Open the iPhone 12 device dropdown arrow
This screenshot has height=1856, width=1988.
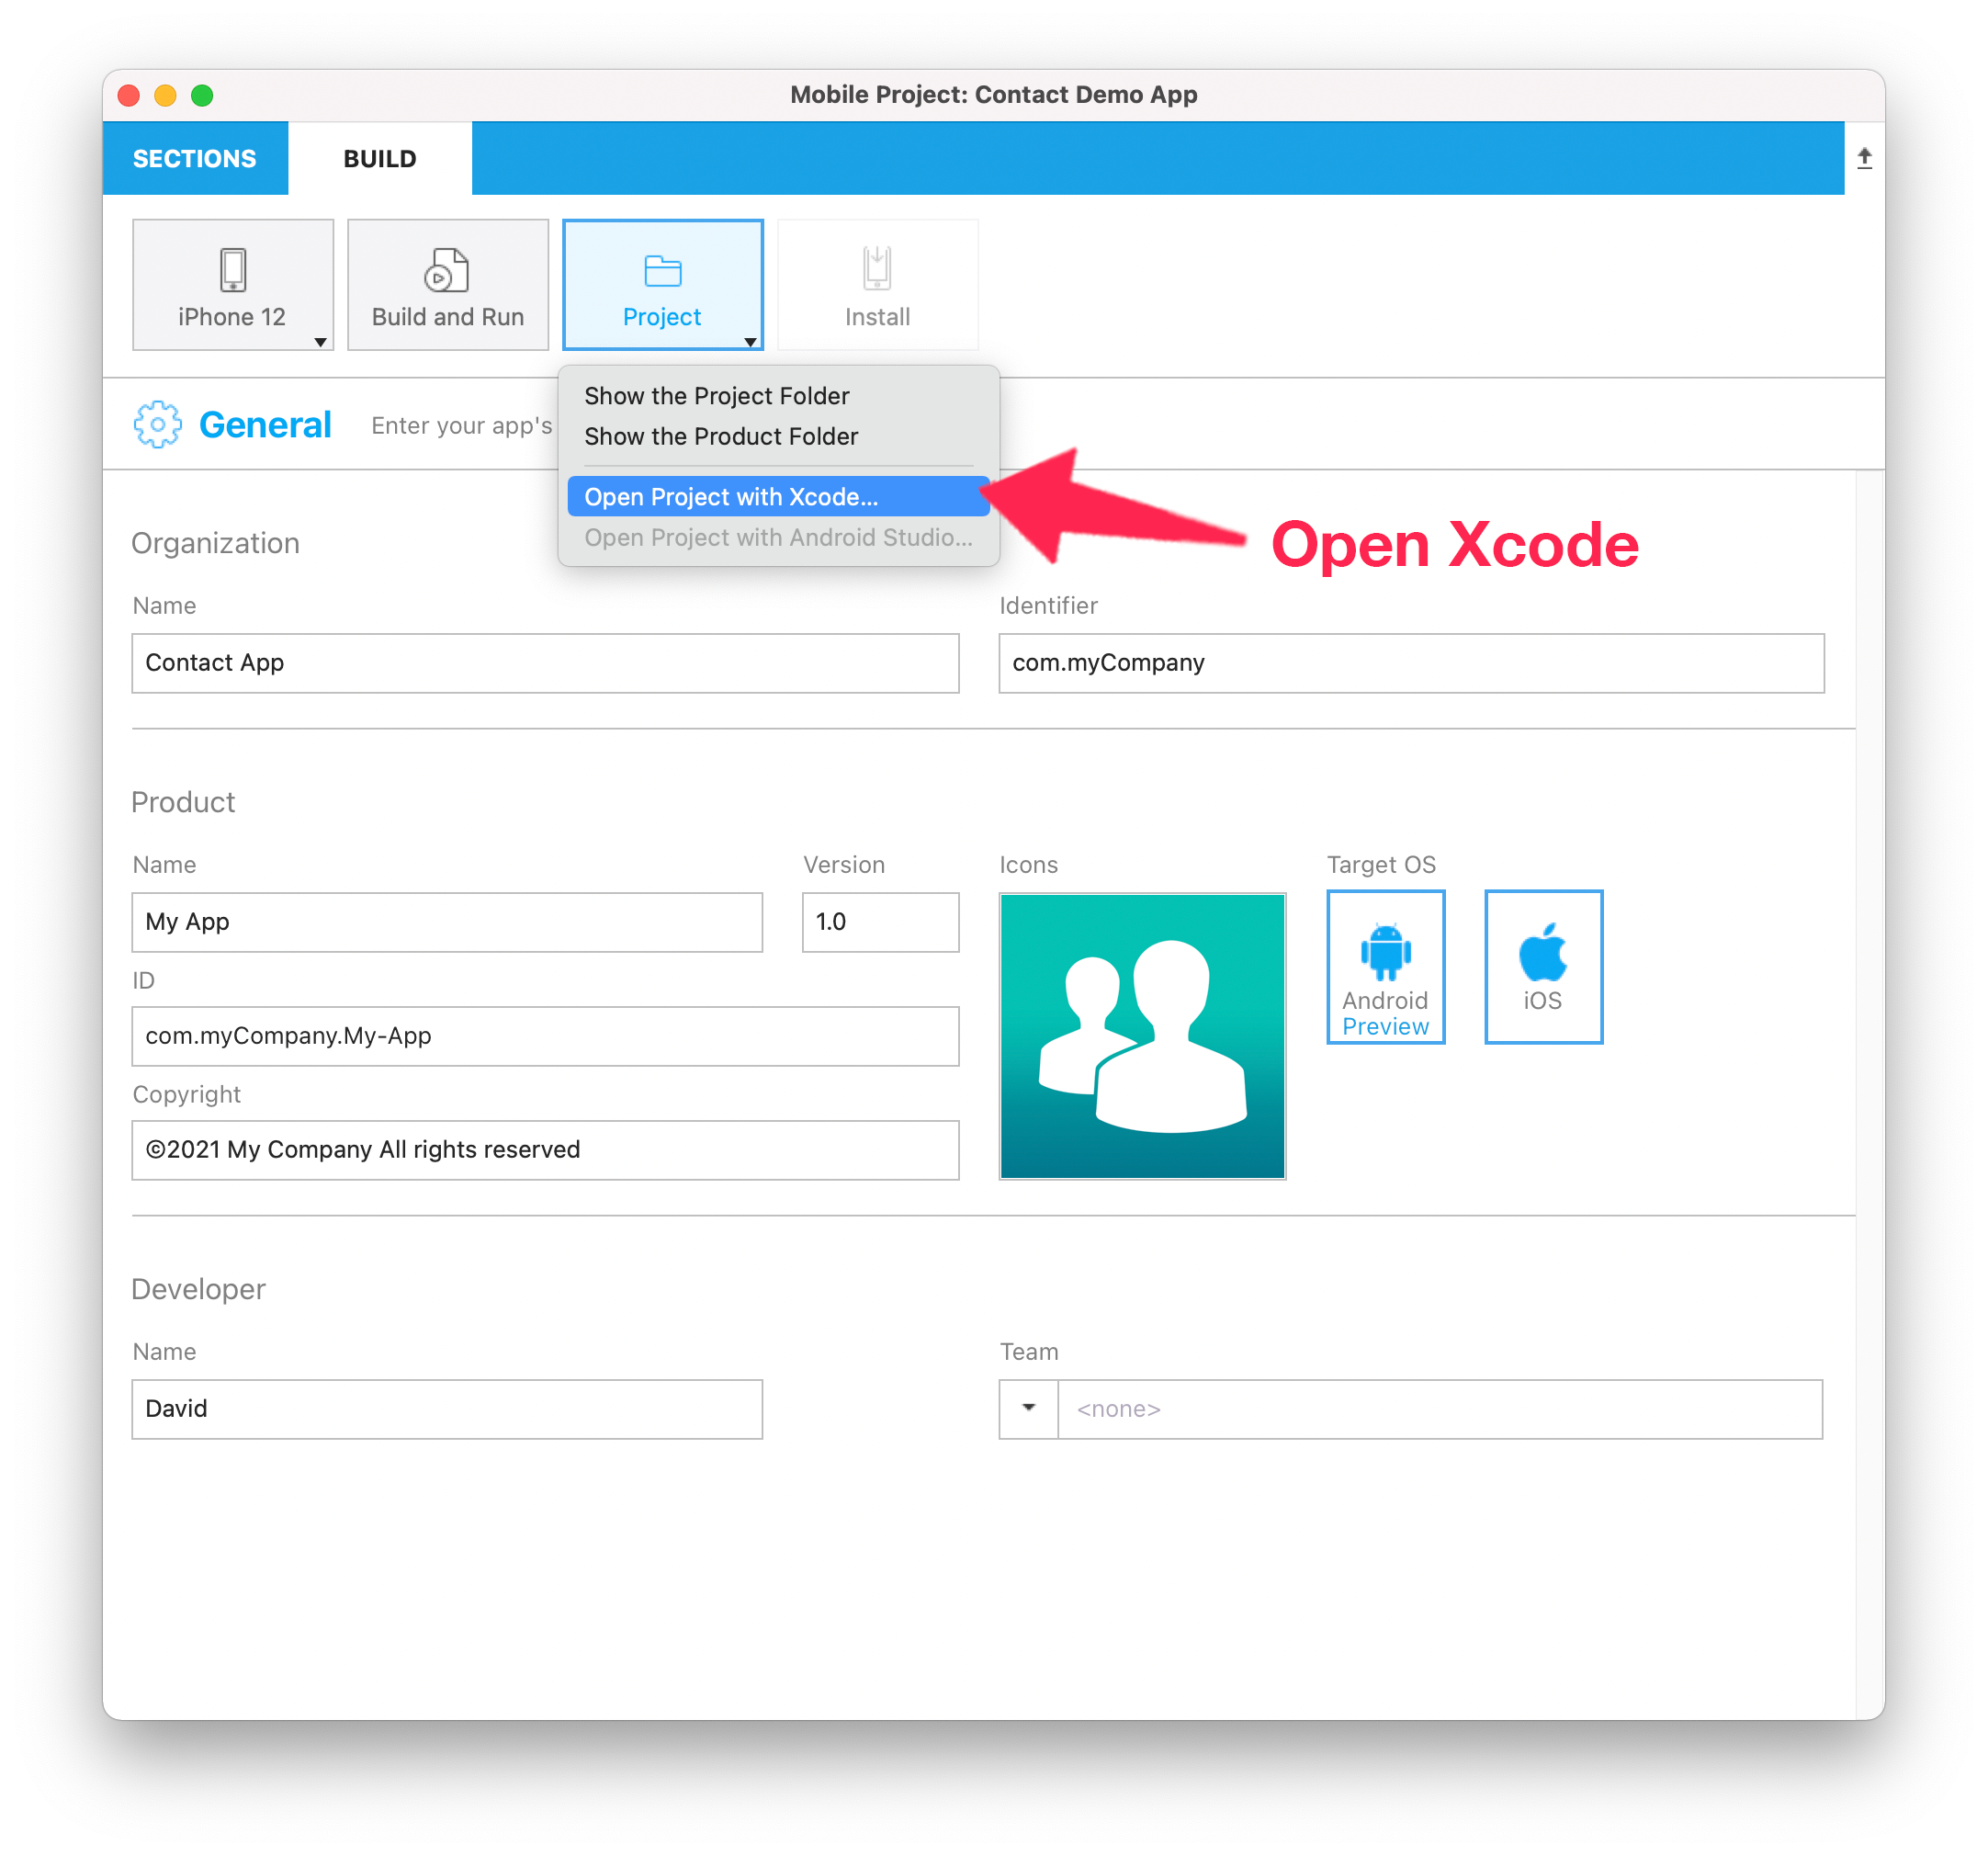point(320,342)
